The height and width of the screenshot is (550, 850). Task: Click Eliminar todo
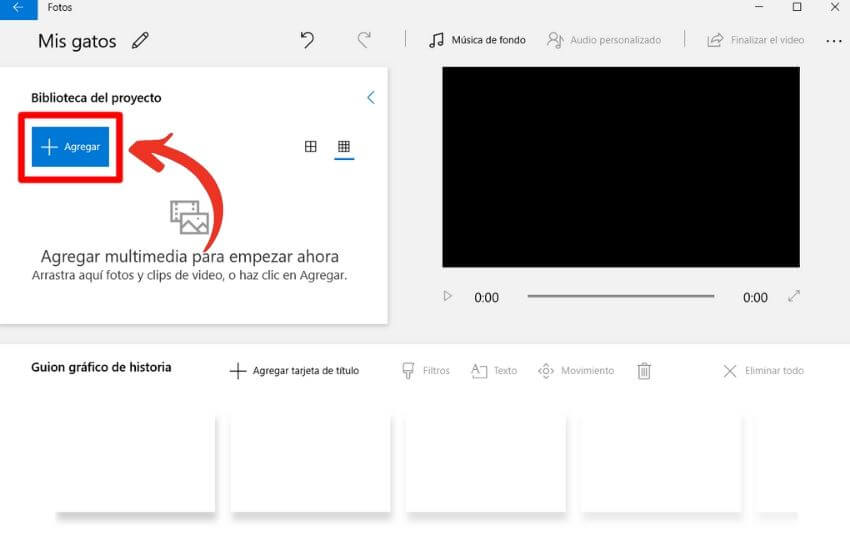click(763, 371)
